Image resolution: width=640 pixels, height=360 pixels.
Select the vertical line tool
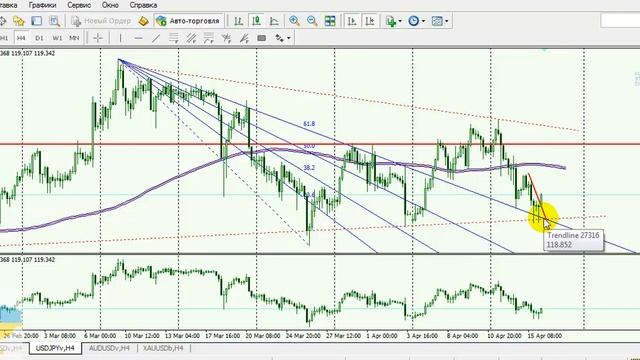[120, 38]
